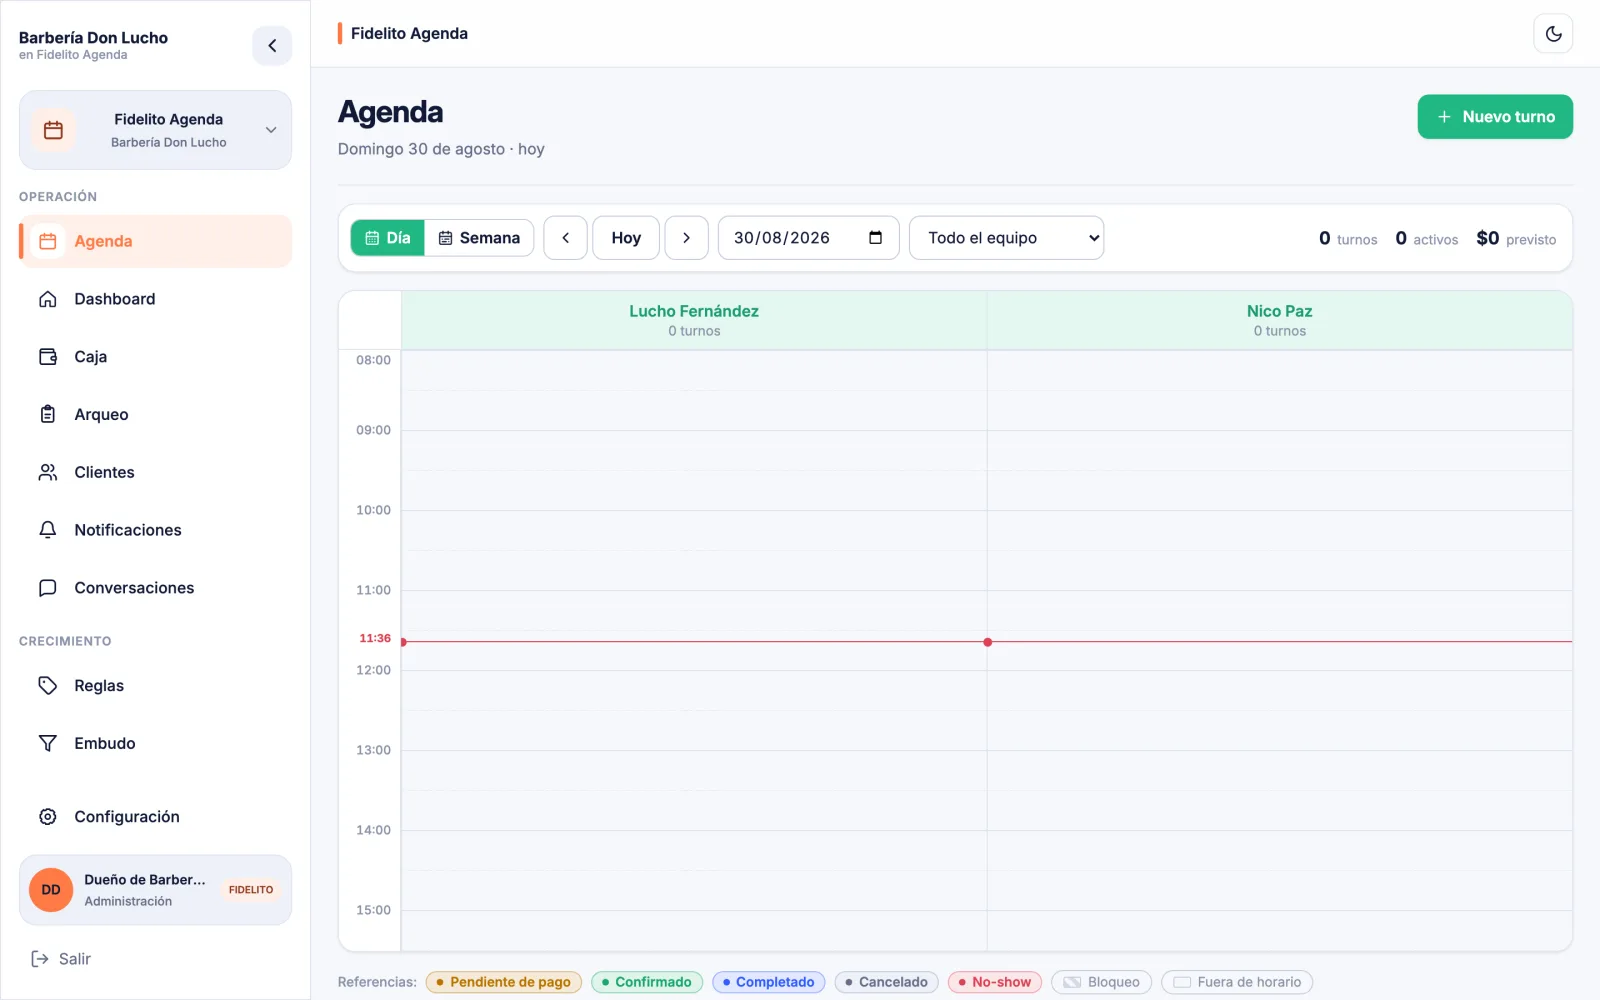Collapse the sidebar with the chevron button
This screenshot has height=1000, width=1600.
pyautogui.click(x=272, y=46)
